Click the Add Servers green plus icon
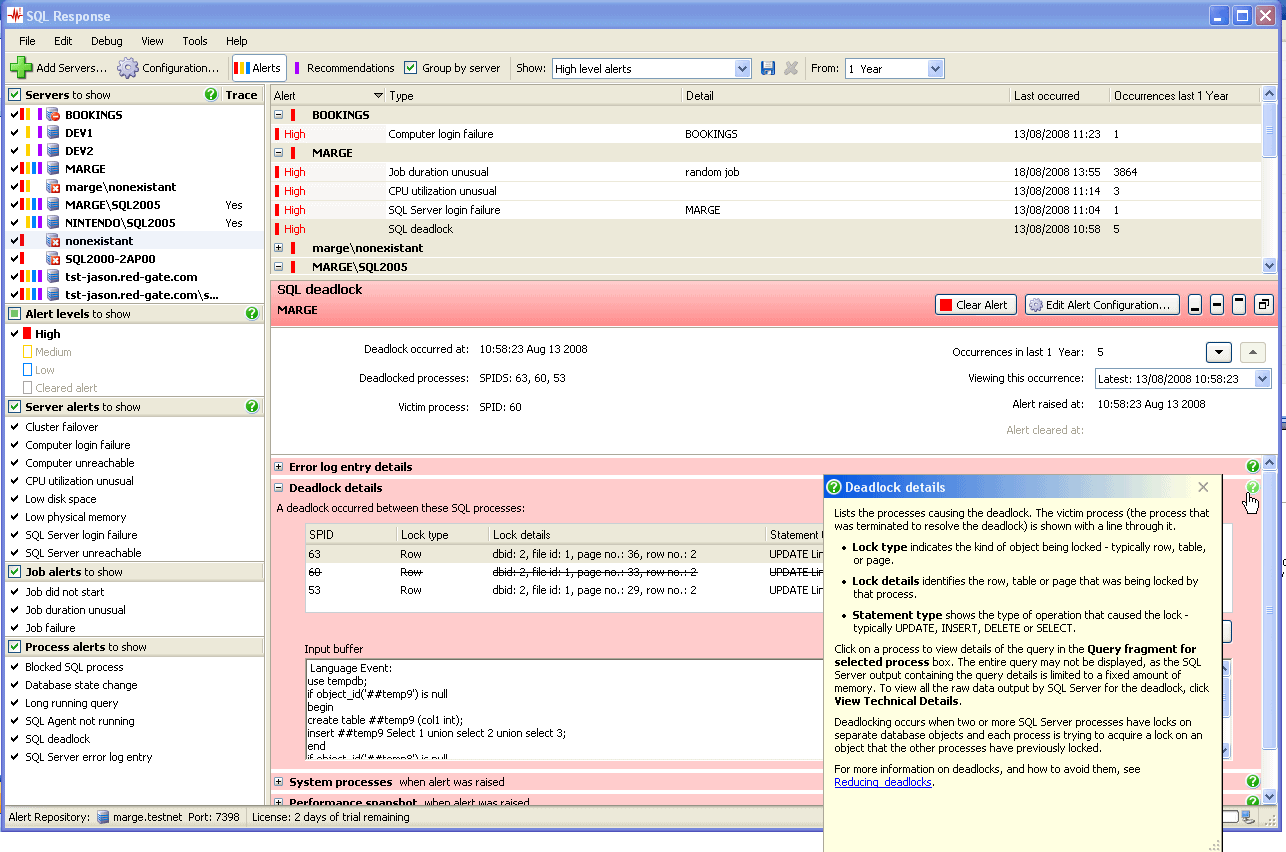This screenshot has height=852, width=1286. [21, 68]
